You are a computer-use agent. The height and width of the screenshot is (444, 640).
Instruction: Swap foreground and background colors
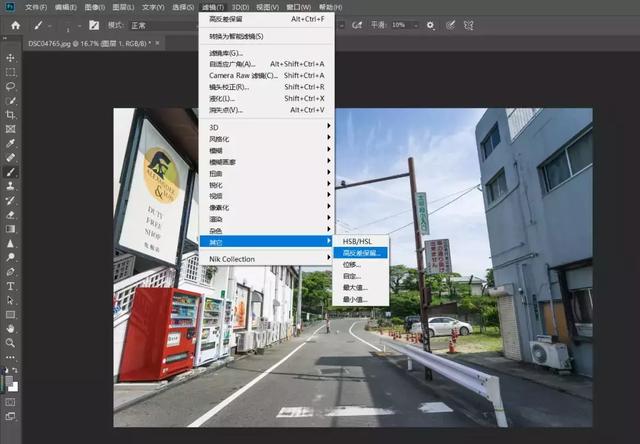click(x=15, y=370)
